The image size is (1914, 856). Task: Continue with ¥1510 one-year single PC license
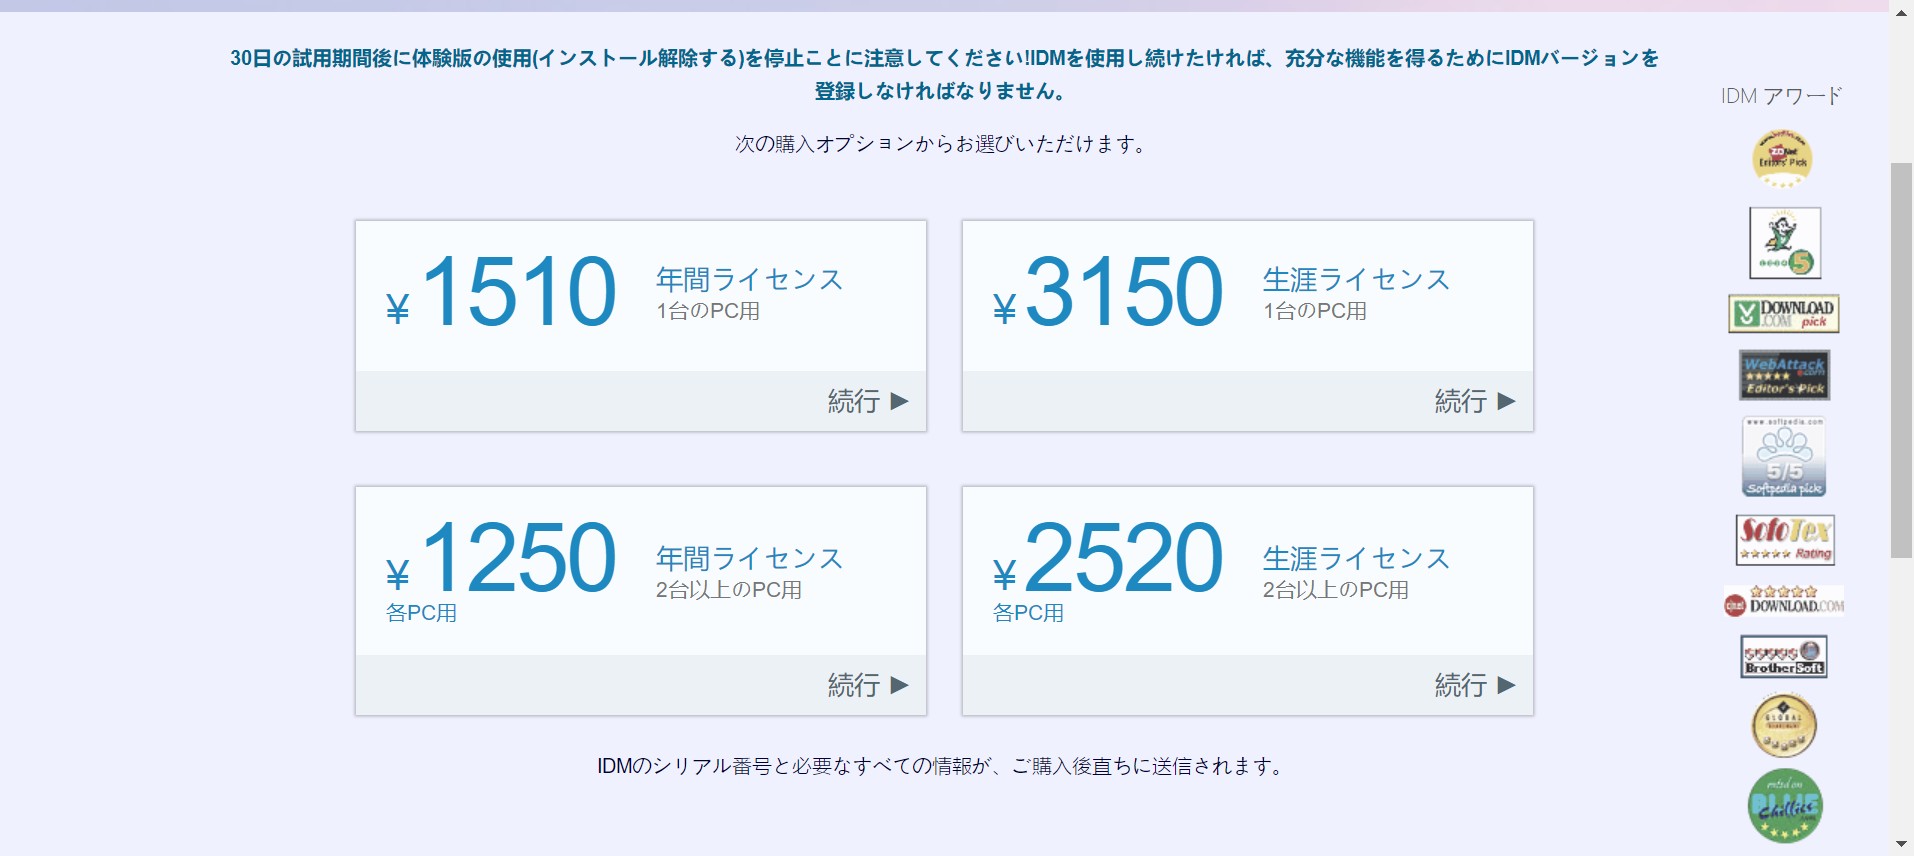868,401
